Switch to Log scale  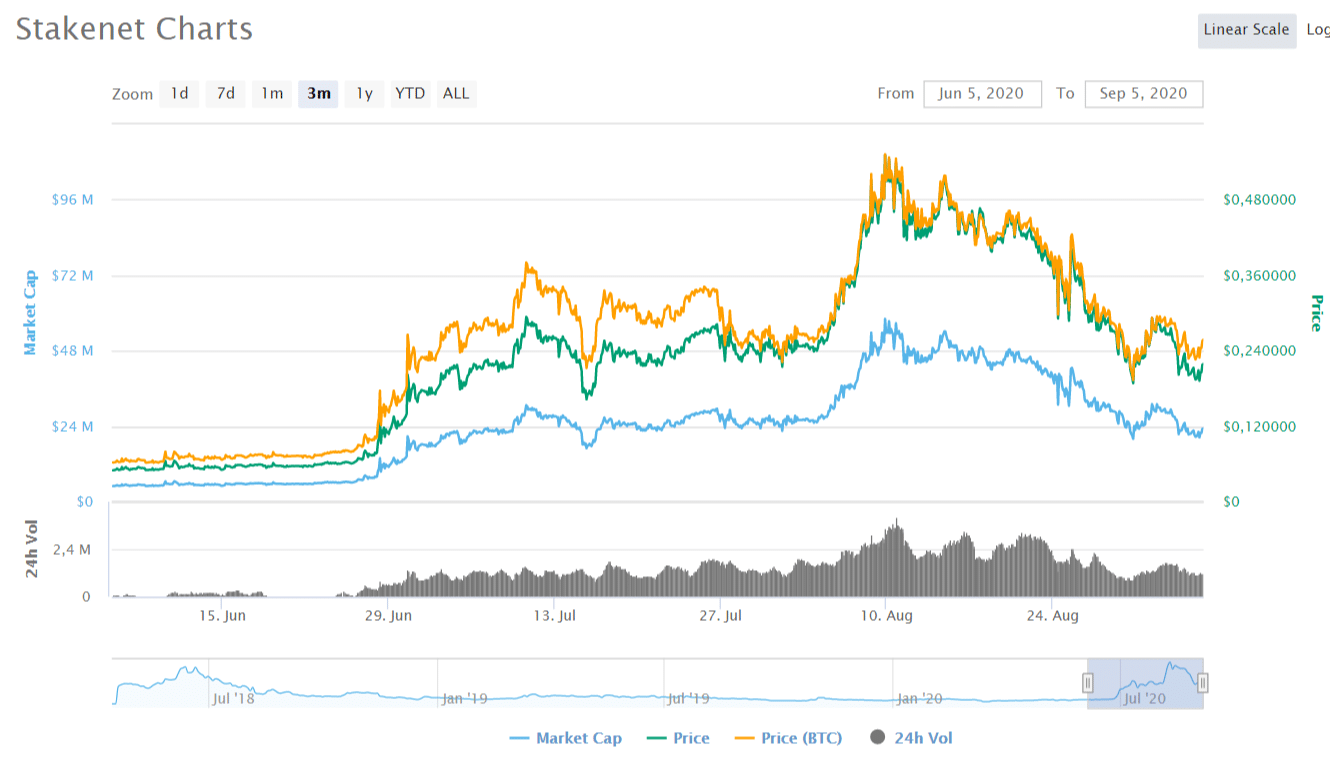(x=1317, y=30)
